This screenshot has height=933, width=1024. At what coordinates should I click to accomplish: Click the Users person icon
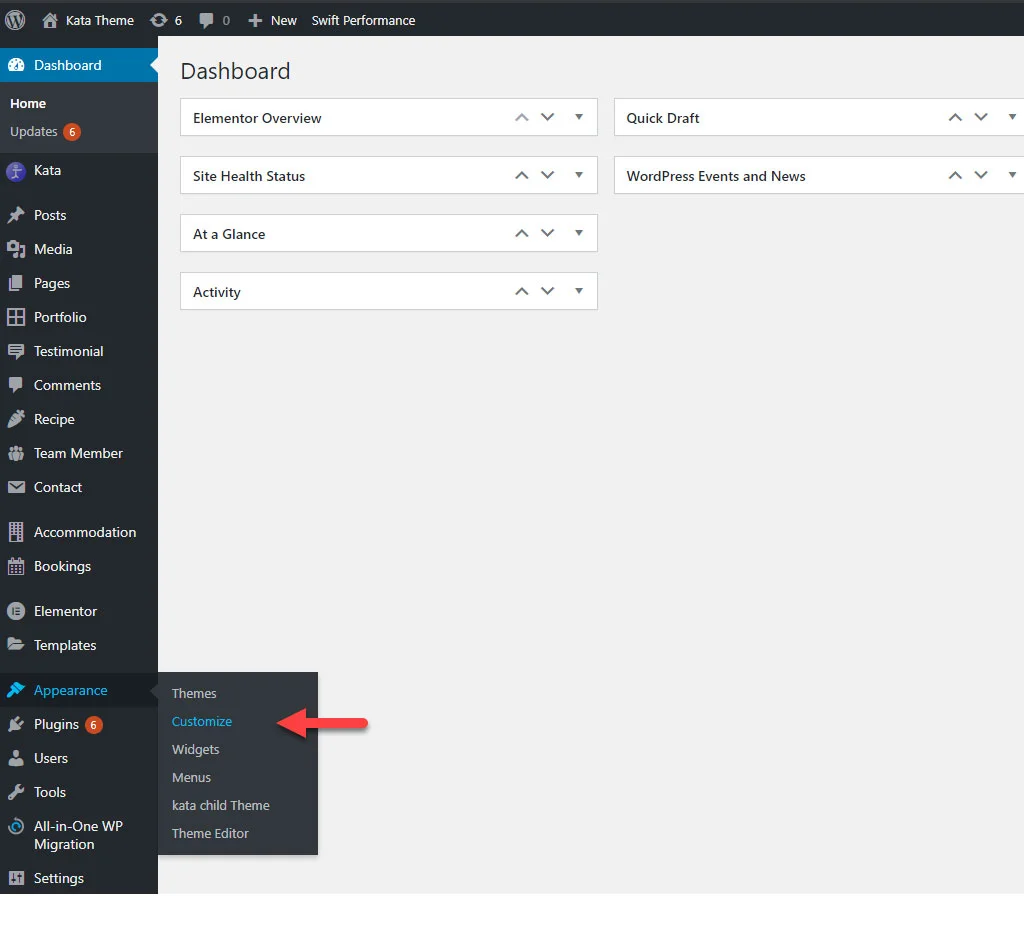16,758
